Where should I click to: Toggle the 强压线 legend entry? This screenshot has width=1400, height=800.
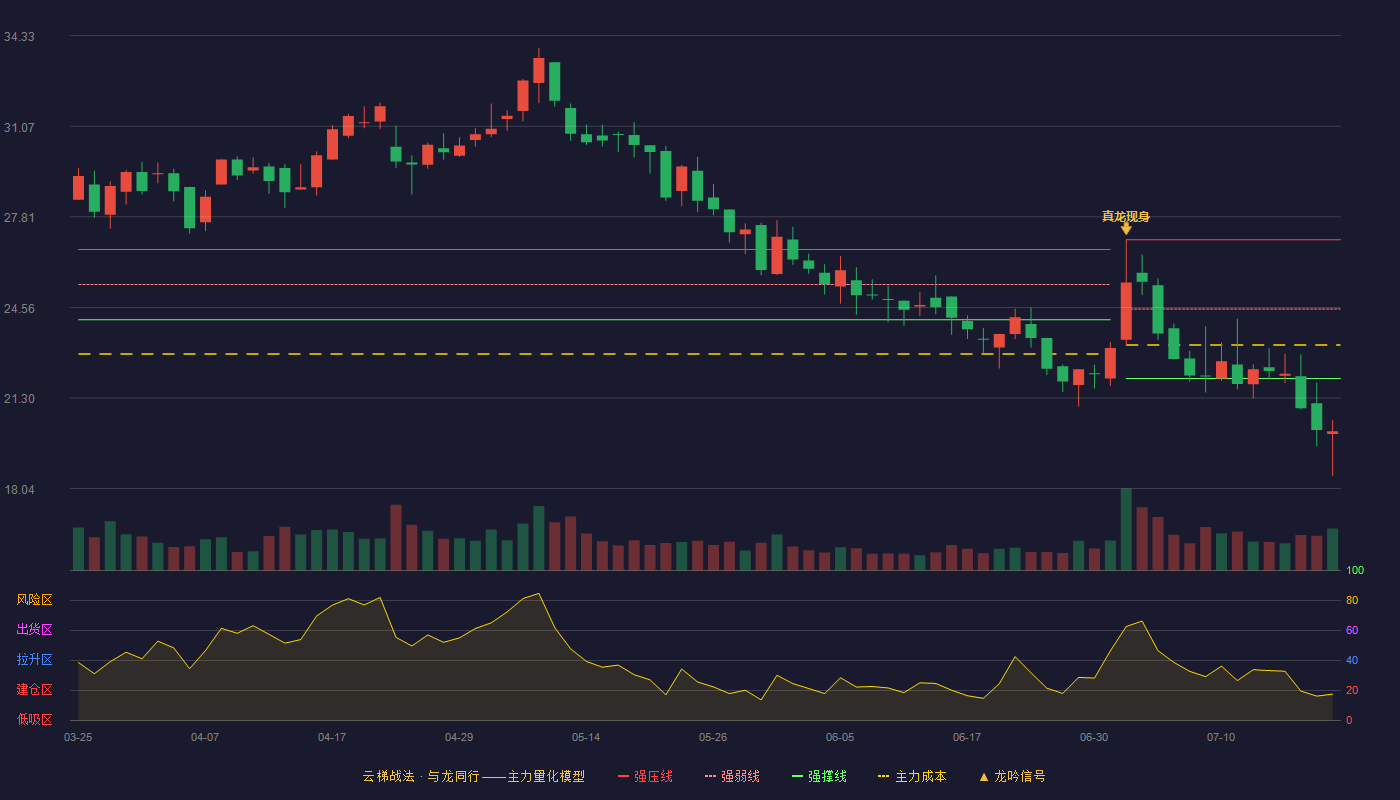645,776
